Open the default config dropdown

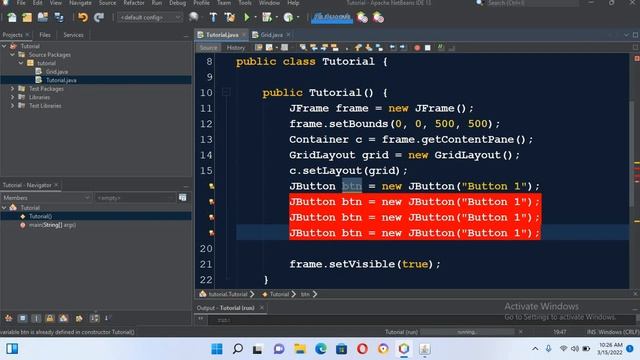pos(150,18)
